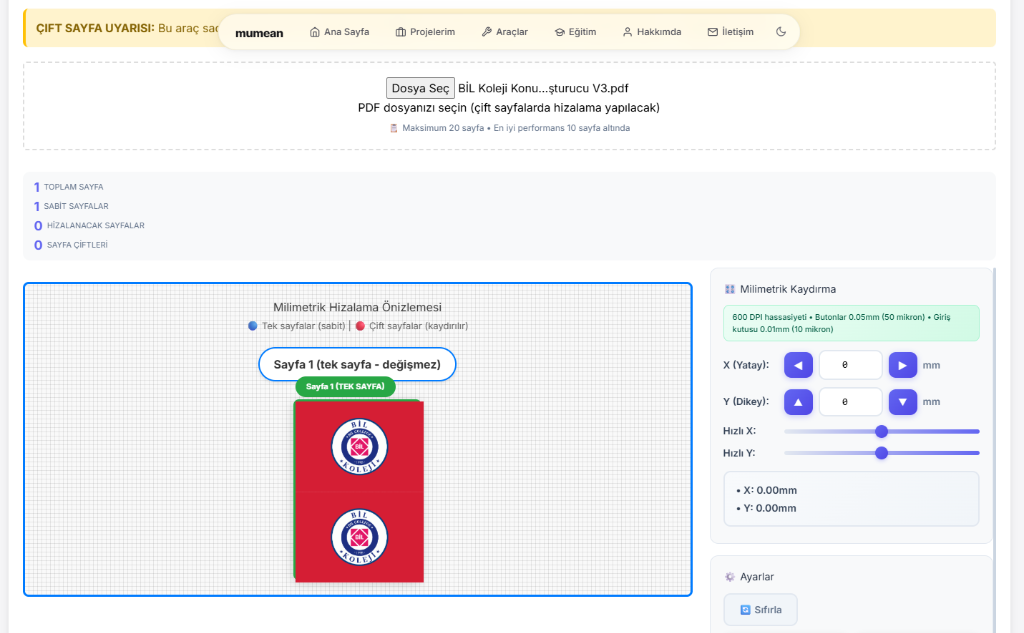Click the graduation cap icon beside Eğitim
This screenshot has height=633, width=1024.
(560, 32)
